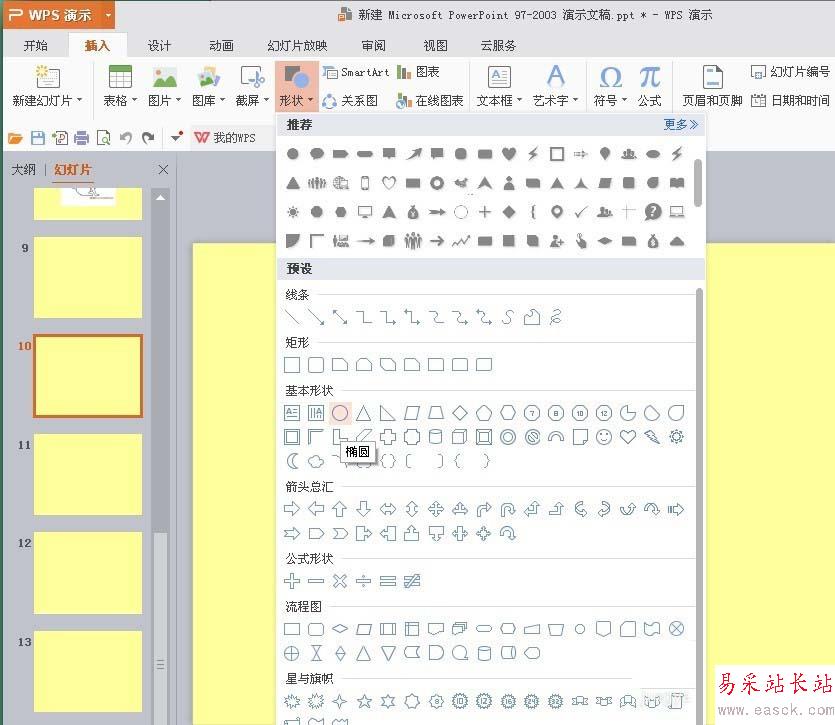Click 更多 link for more shapes
Viewport: 835px width, 725px height.
681,125
